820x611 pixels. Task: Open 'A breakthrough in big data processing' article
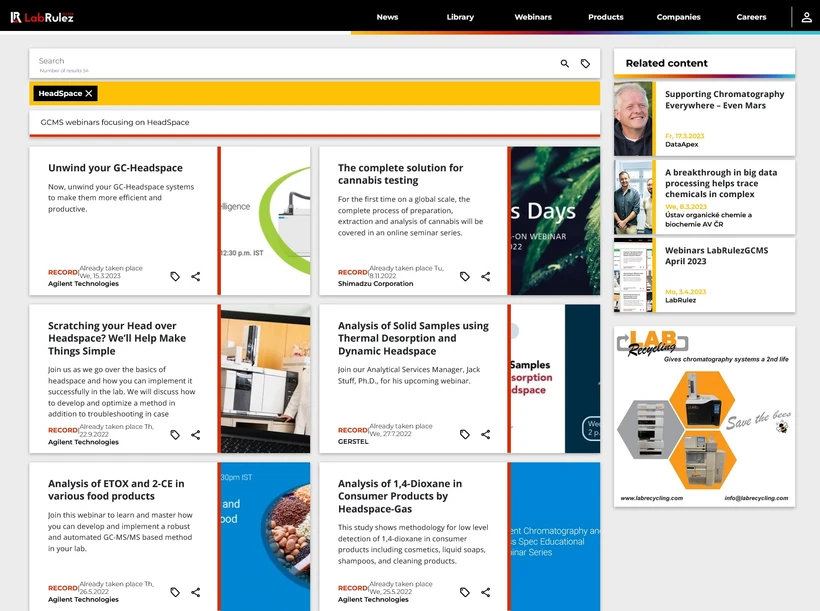[x=721, y=183]
